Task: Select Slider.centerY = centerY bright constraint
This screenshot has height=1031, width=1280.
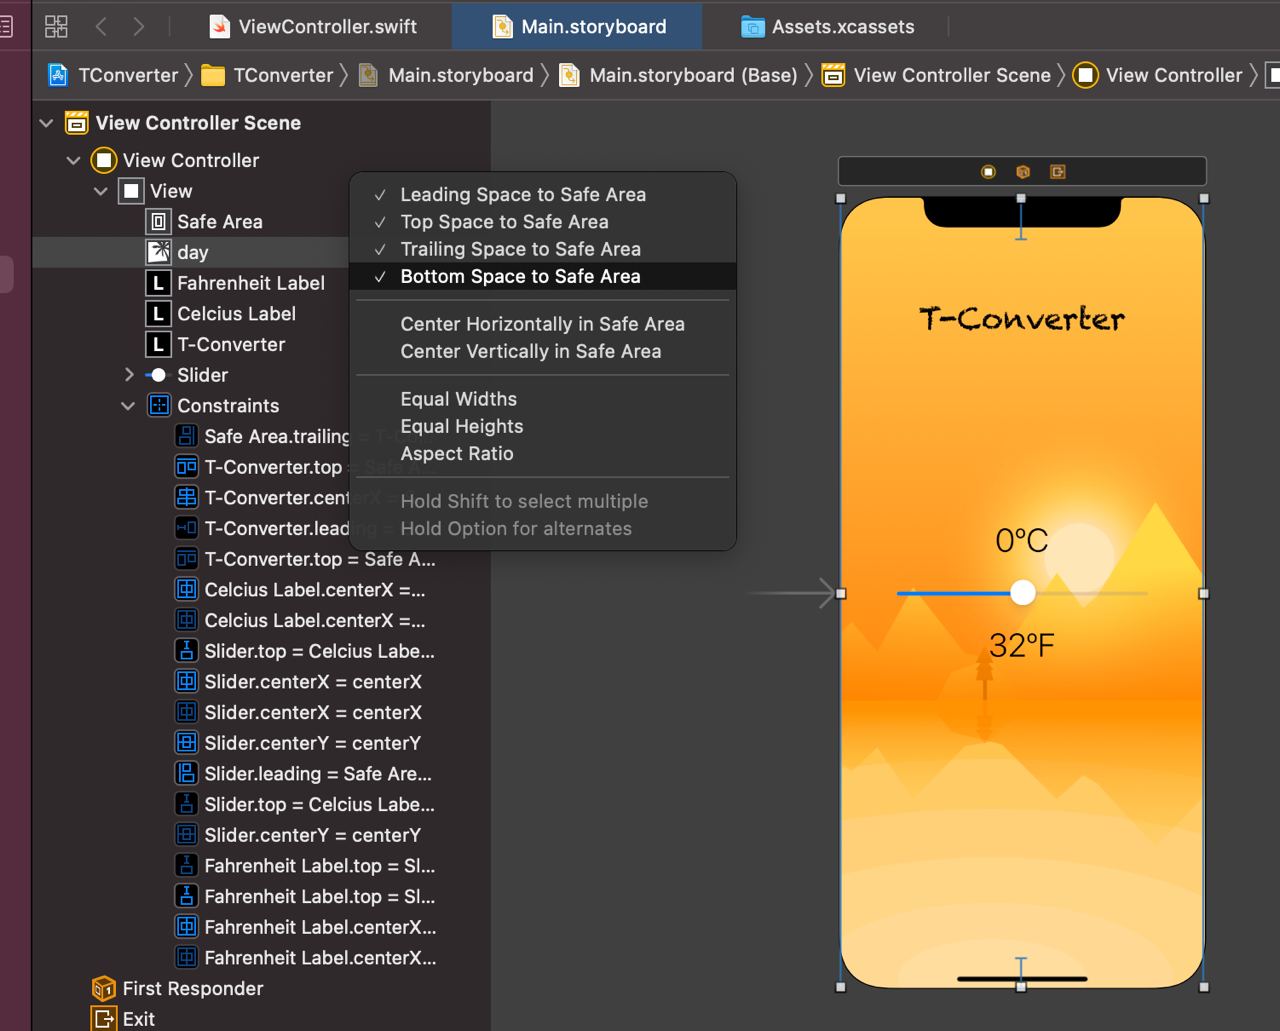Action: (312, 744)
